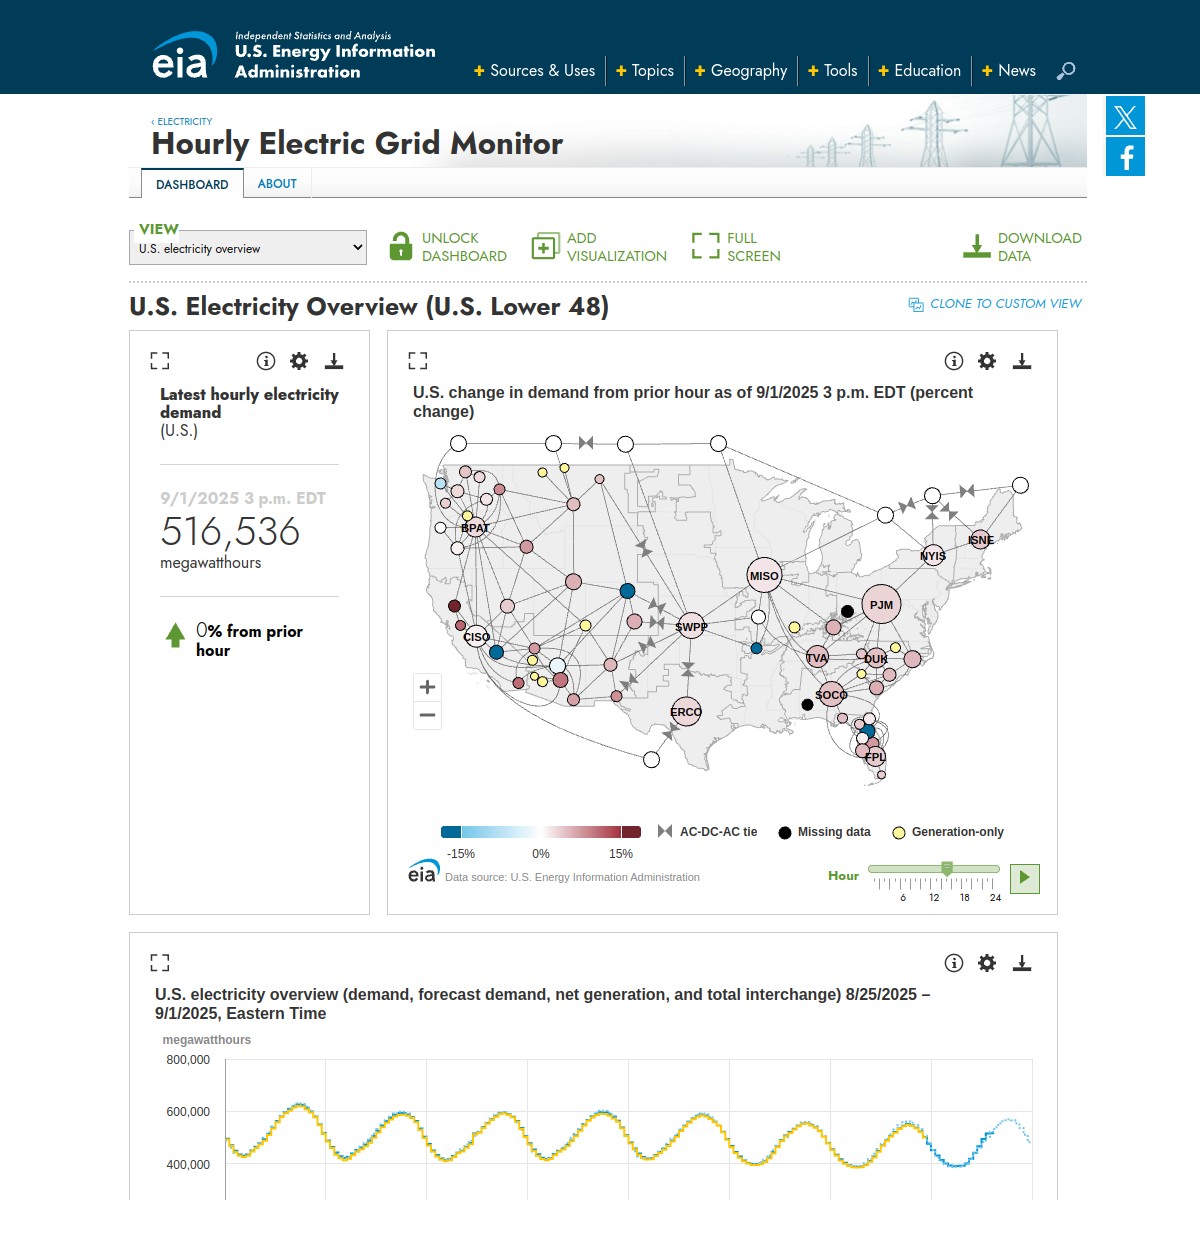Image resolution: width=1200 pixels, height=1236 pixels.
Task: Click Clone to Custom View link
Action: [1006, 303]
